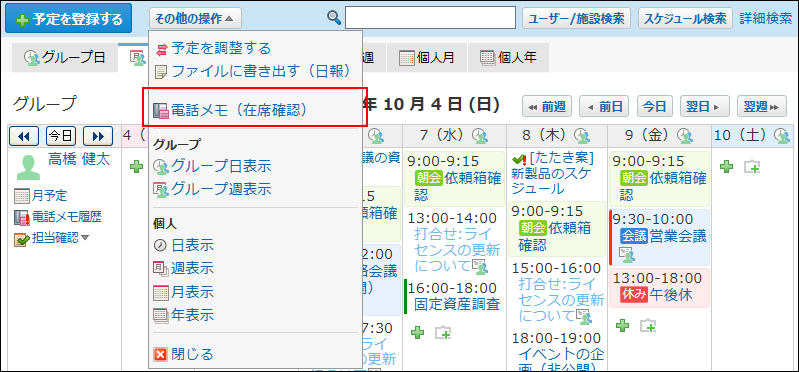The image size is (799, 372).
Task: Click the green plus icon under Saturday 10
Action: pos(727,166)
